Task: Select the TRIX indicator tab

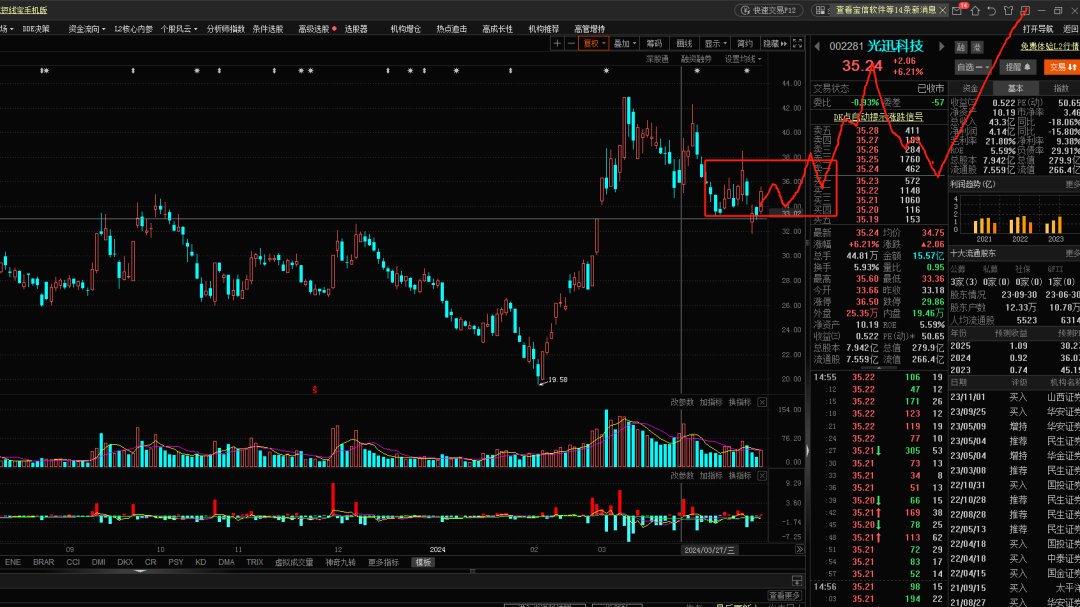Action: (x=254, y=562)
